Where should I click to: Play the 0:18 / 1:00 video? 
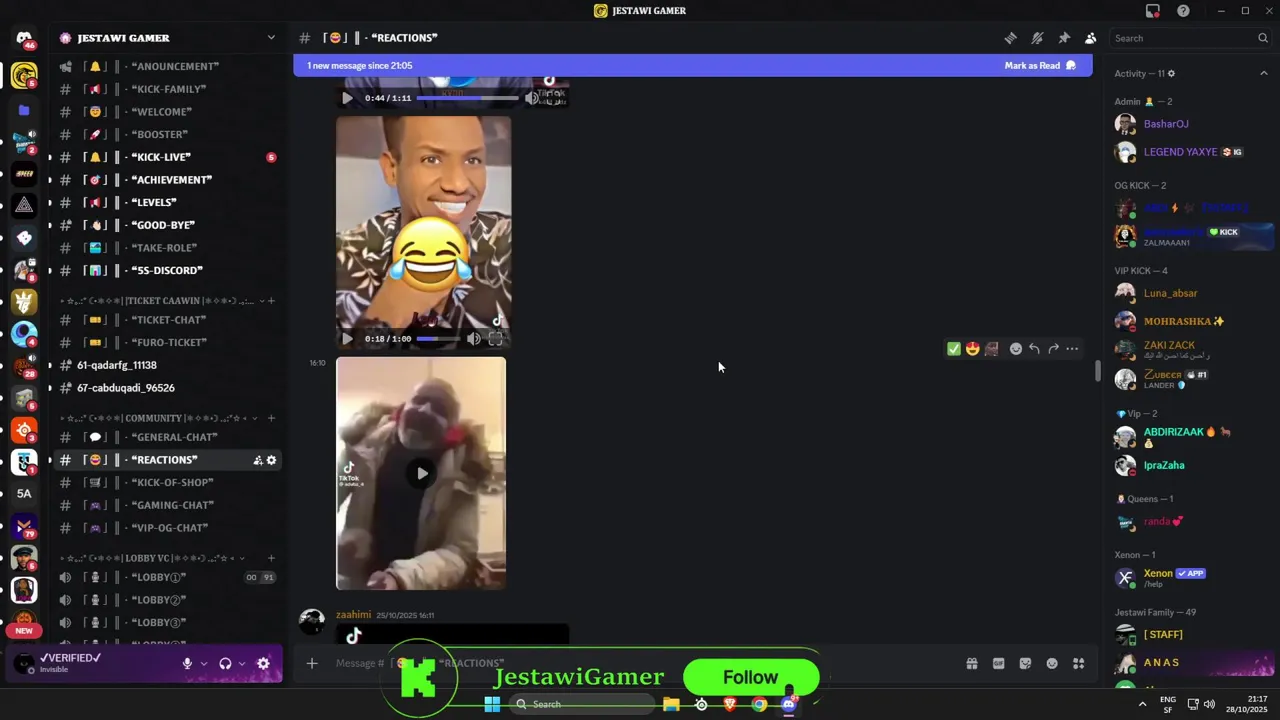[347, 339]
